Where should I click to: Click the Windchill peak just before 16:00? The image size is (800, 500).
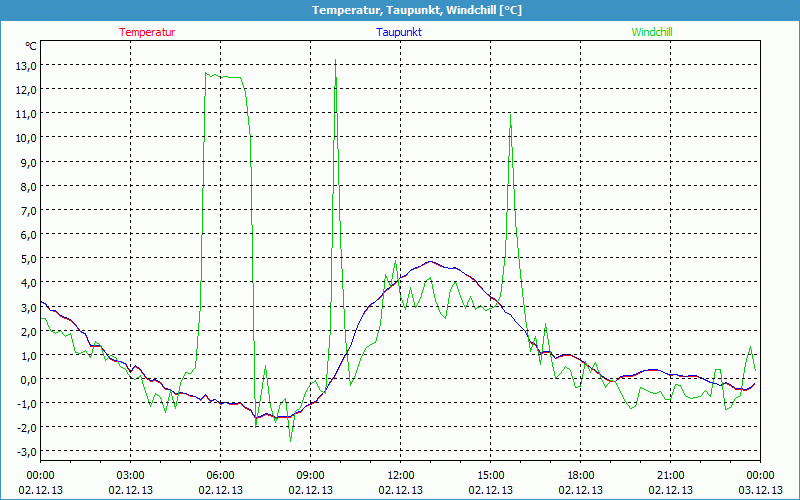(511, 113)
